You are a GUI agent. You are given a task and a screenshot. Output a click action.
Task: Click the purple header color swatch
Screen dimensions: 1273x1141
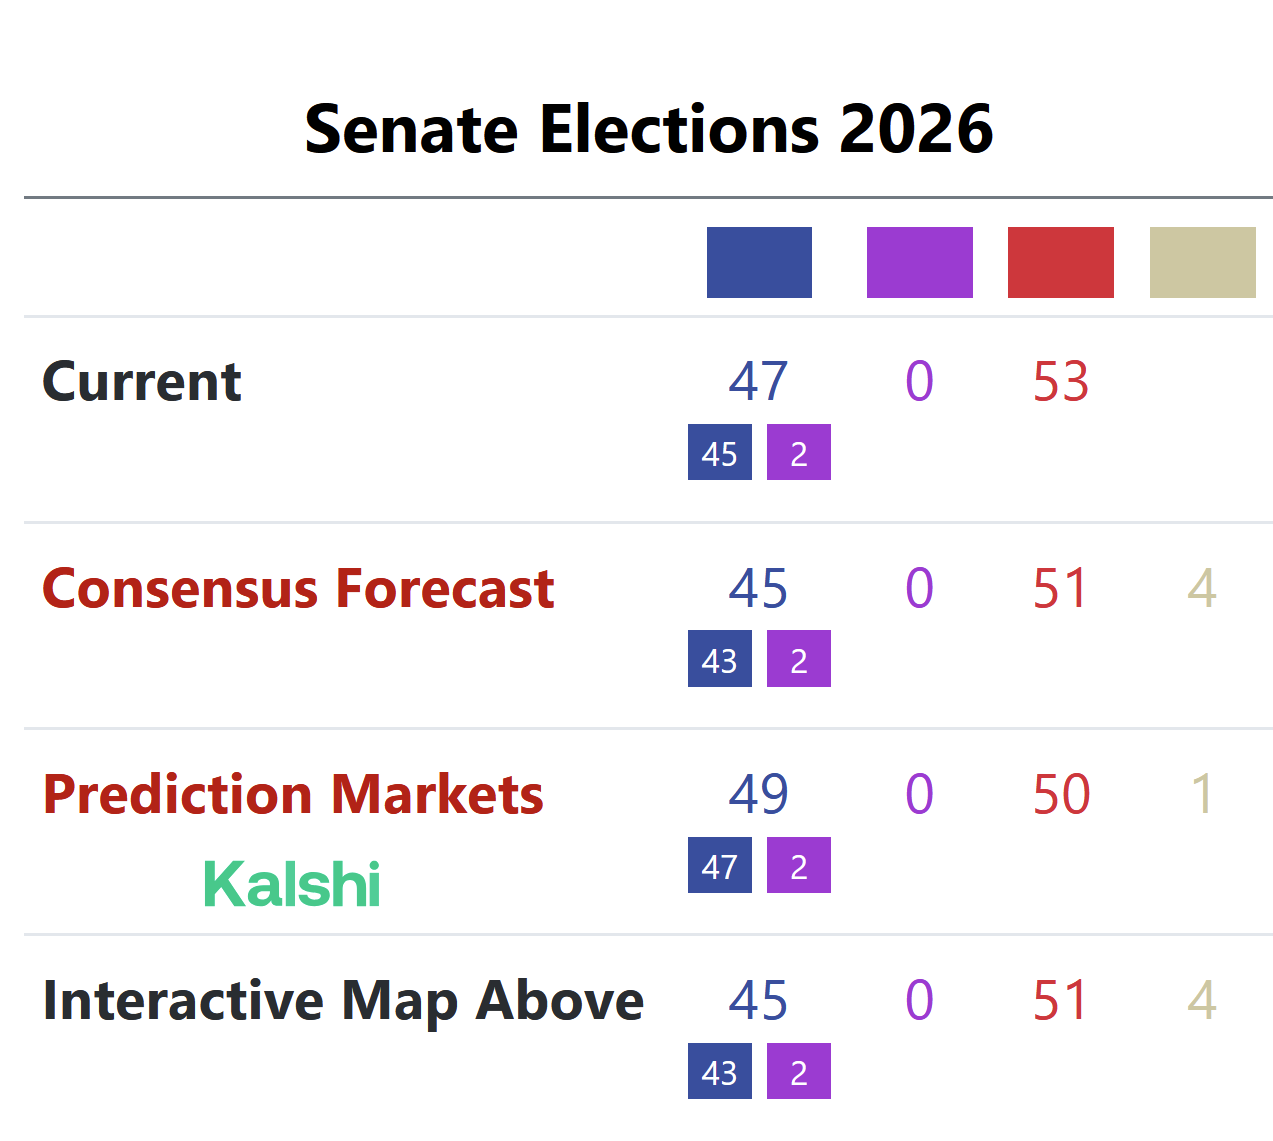click(919, 262)
